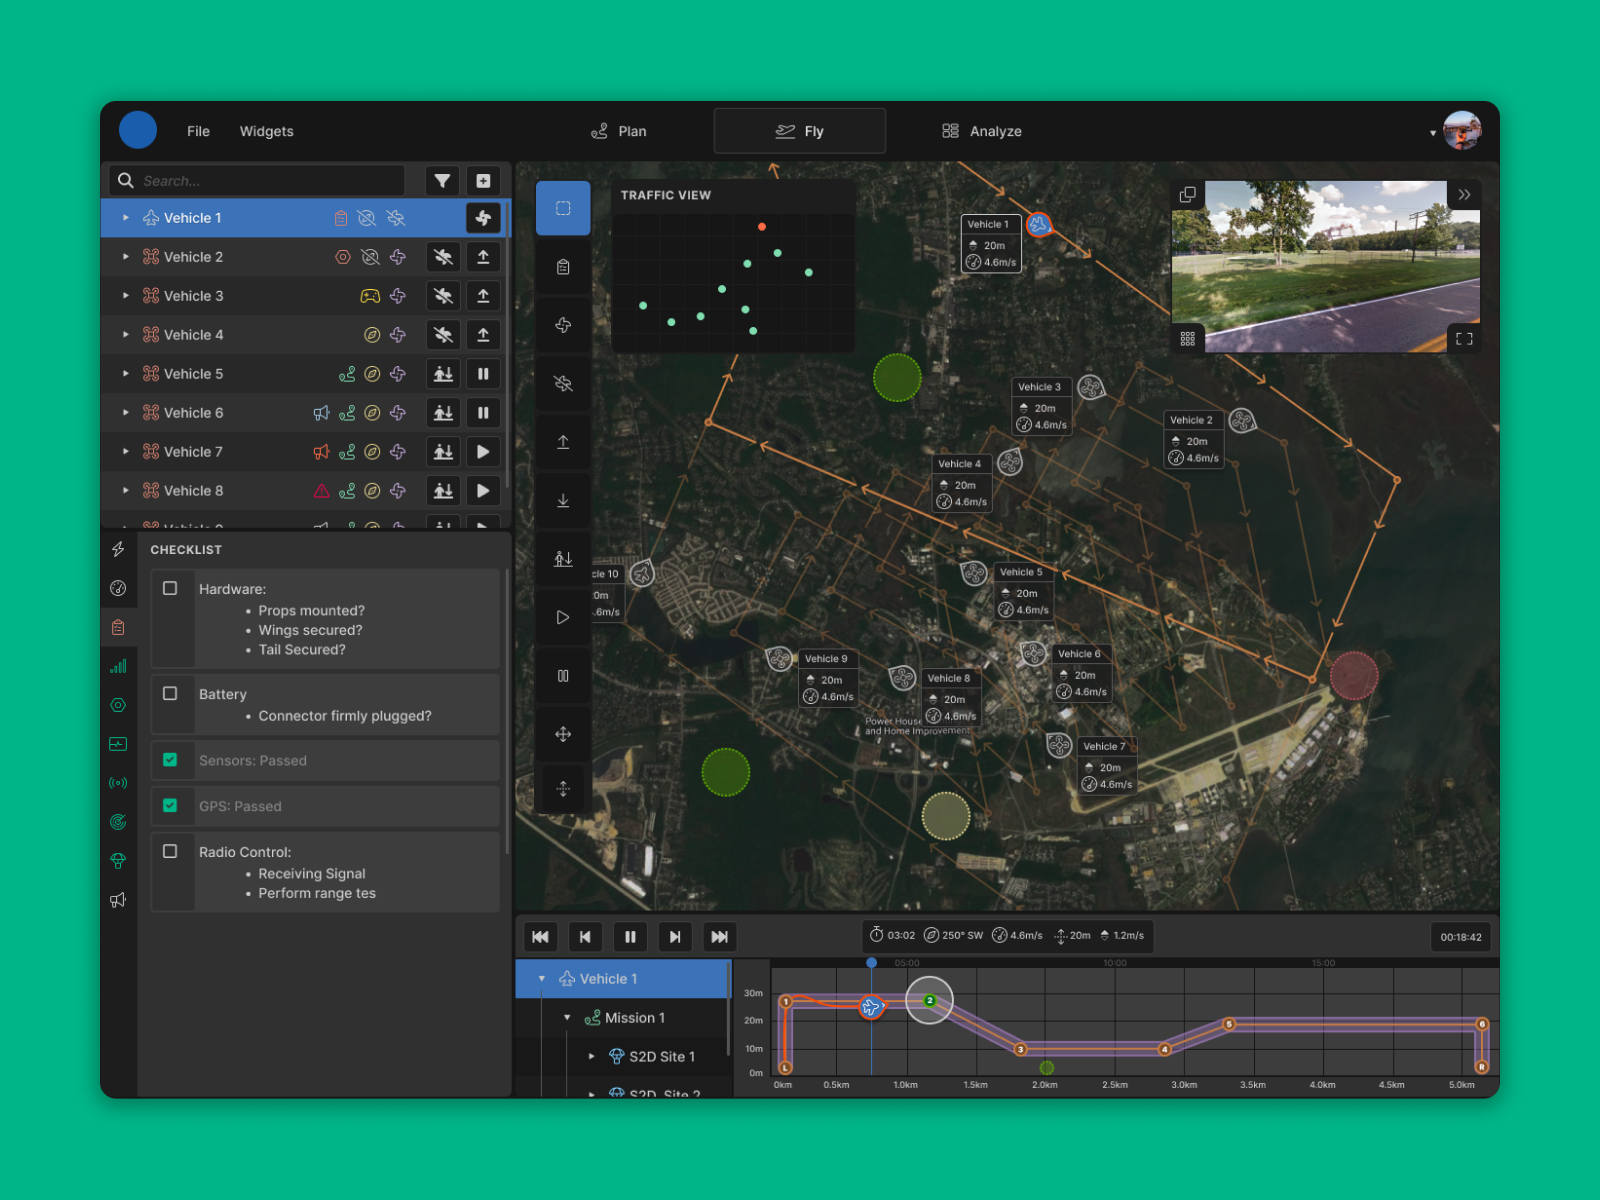
Task: Check the Radio Control checklist box
Action: click(x=170, y=852)
